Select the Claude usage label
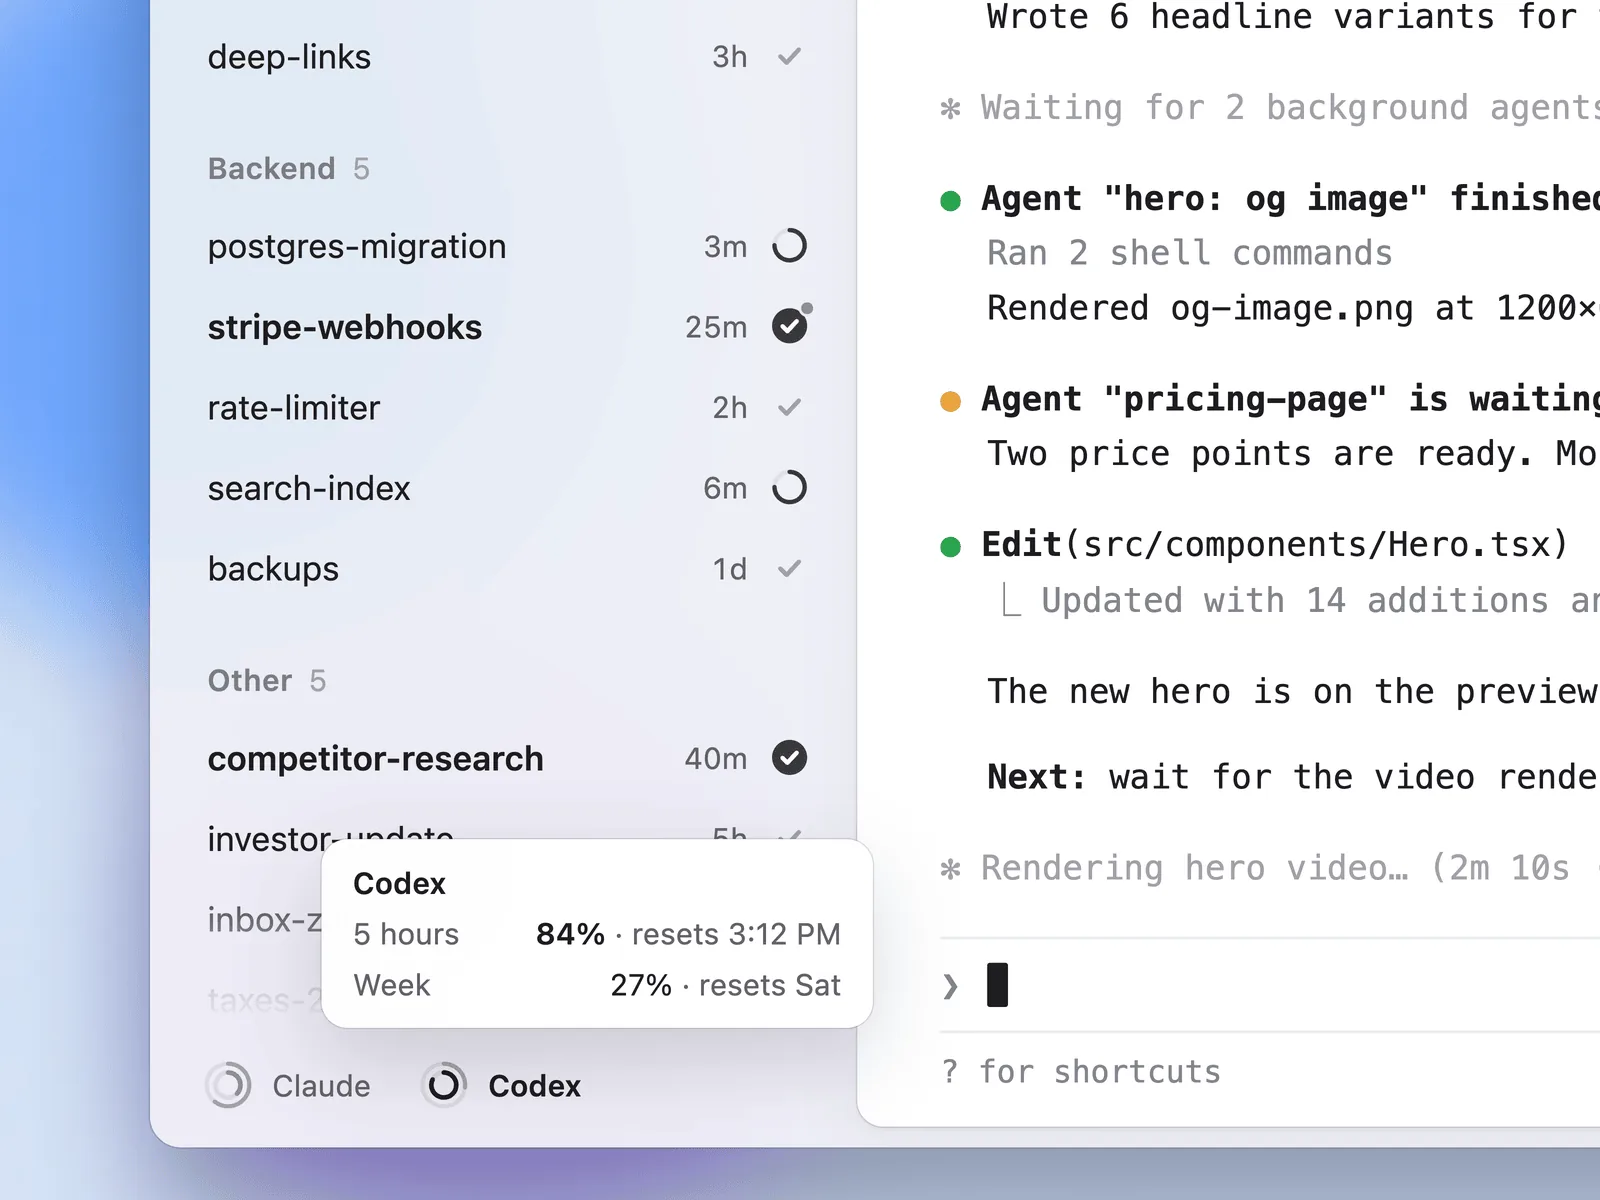Screen dimensions: 1600x1200 click(321, 1086)
